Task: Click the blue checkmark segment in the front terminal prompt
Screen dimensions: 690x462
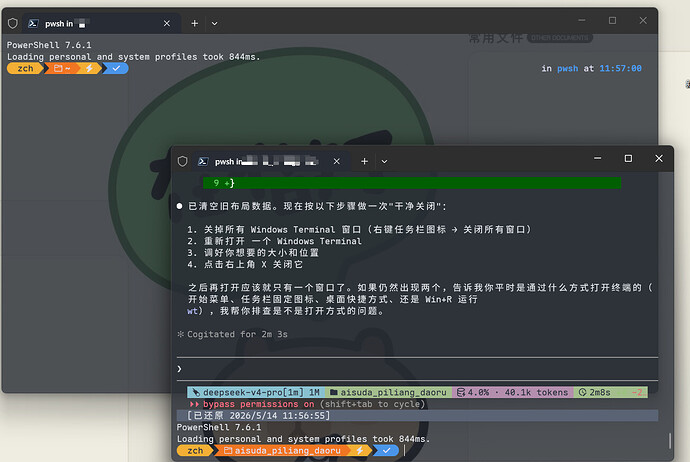Action: pos(386,451)
